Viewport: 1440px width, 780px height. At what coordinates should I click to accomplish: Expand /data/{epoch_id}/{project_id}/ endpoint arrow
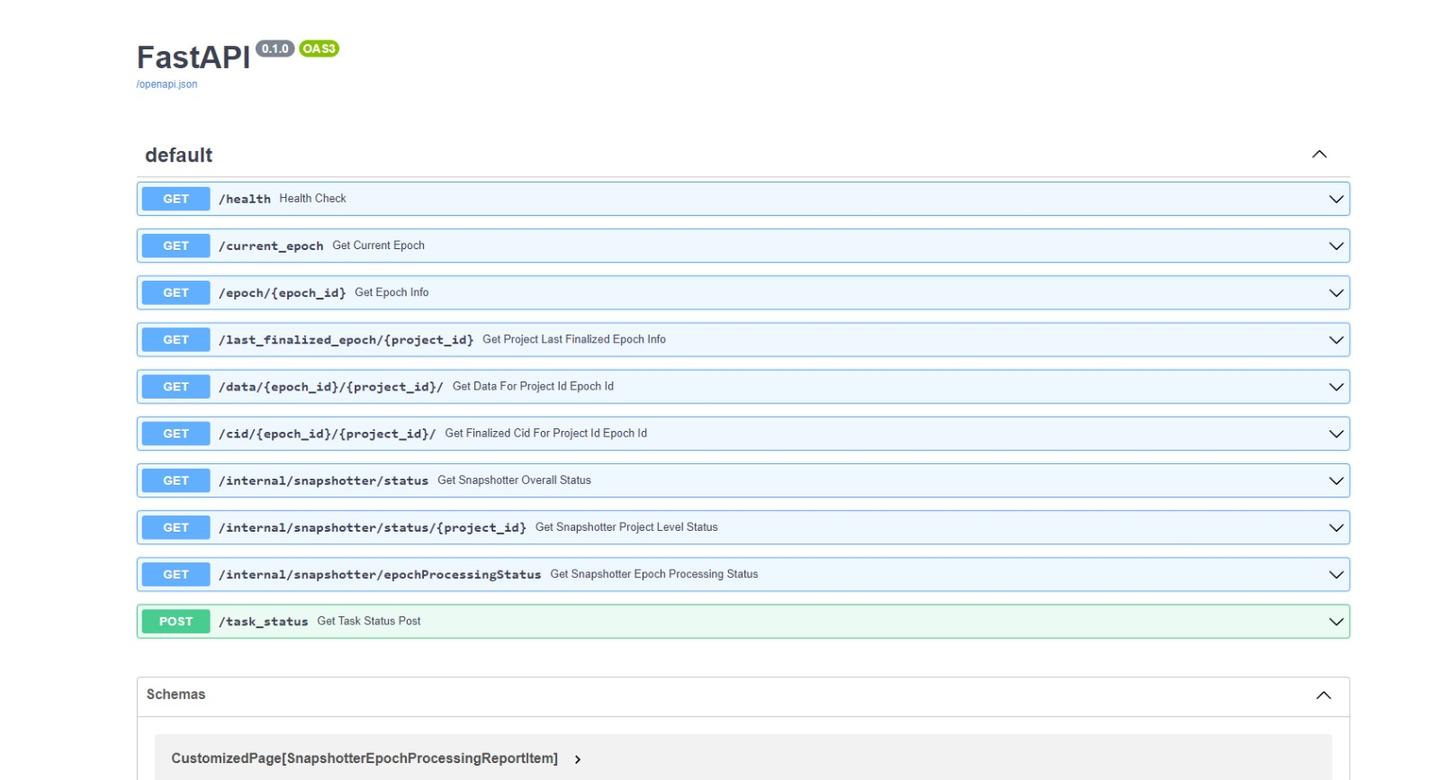[1336, 387]
